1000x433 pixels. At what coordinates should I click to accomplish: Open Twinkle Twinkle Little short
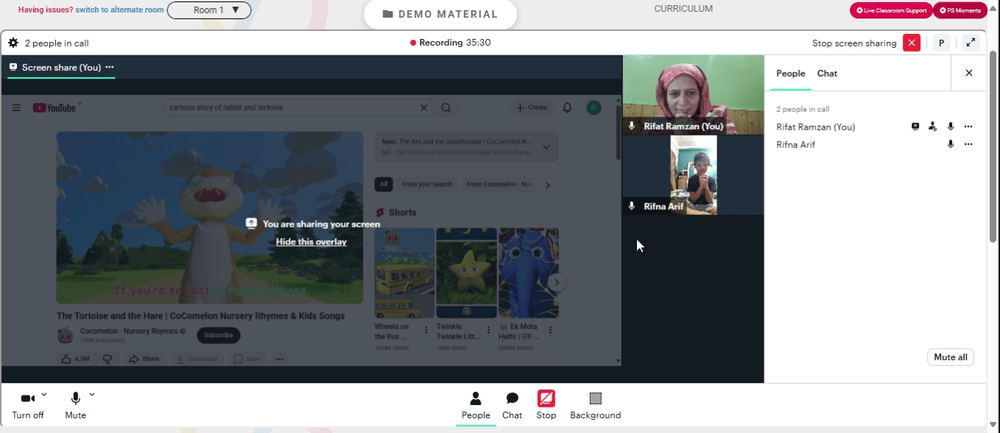[x=466, y=273]
